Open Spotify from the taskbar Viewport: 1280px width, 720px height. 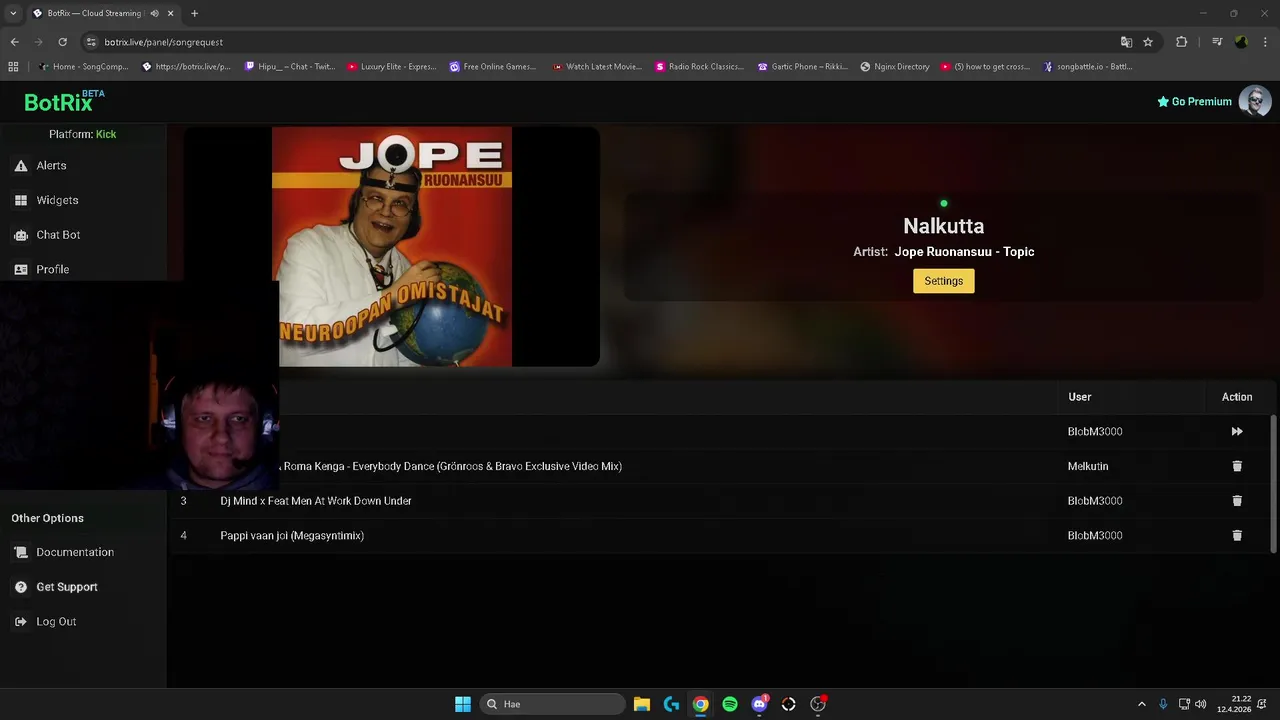pyautogui.click(x=730, y=704)
